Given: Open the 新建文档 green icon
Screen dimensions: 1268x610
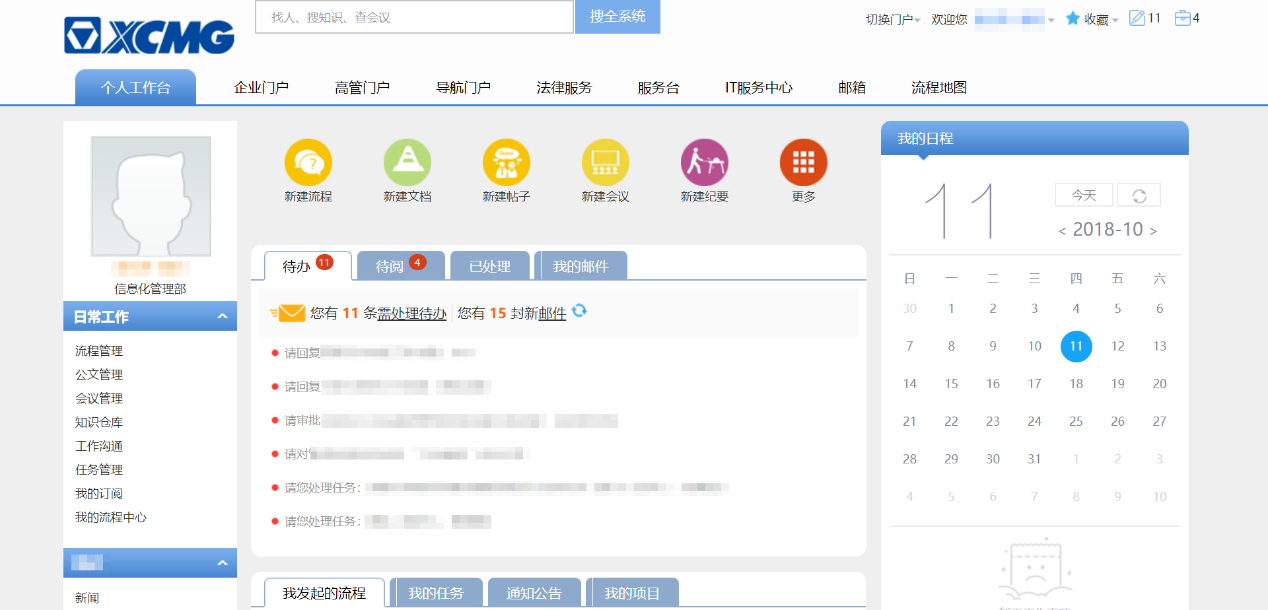Looking at the screenshot, I should (407, 162).
